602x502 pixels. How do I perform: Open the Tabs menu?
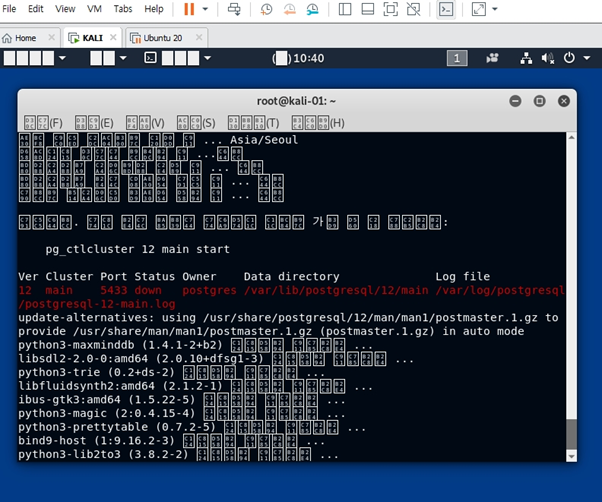tap(123, 9)
